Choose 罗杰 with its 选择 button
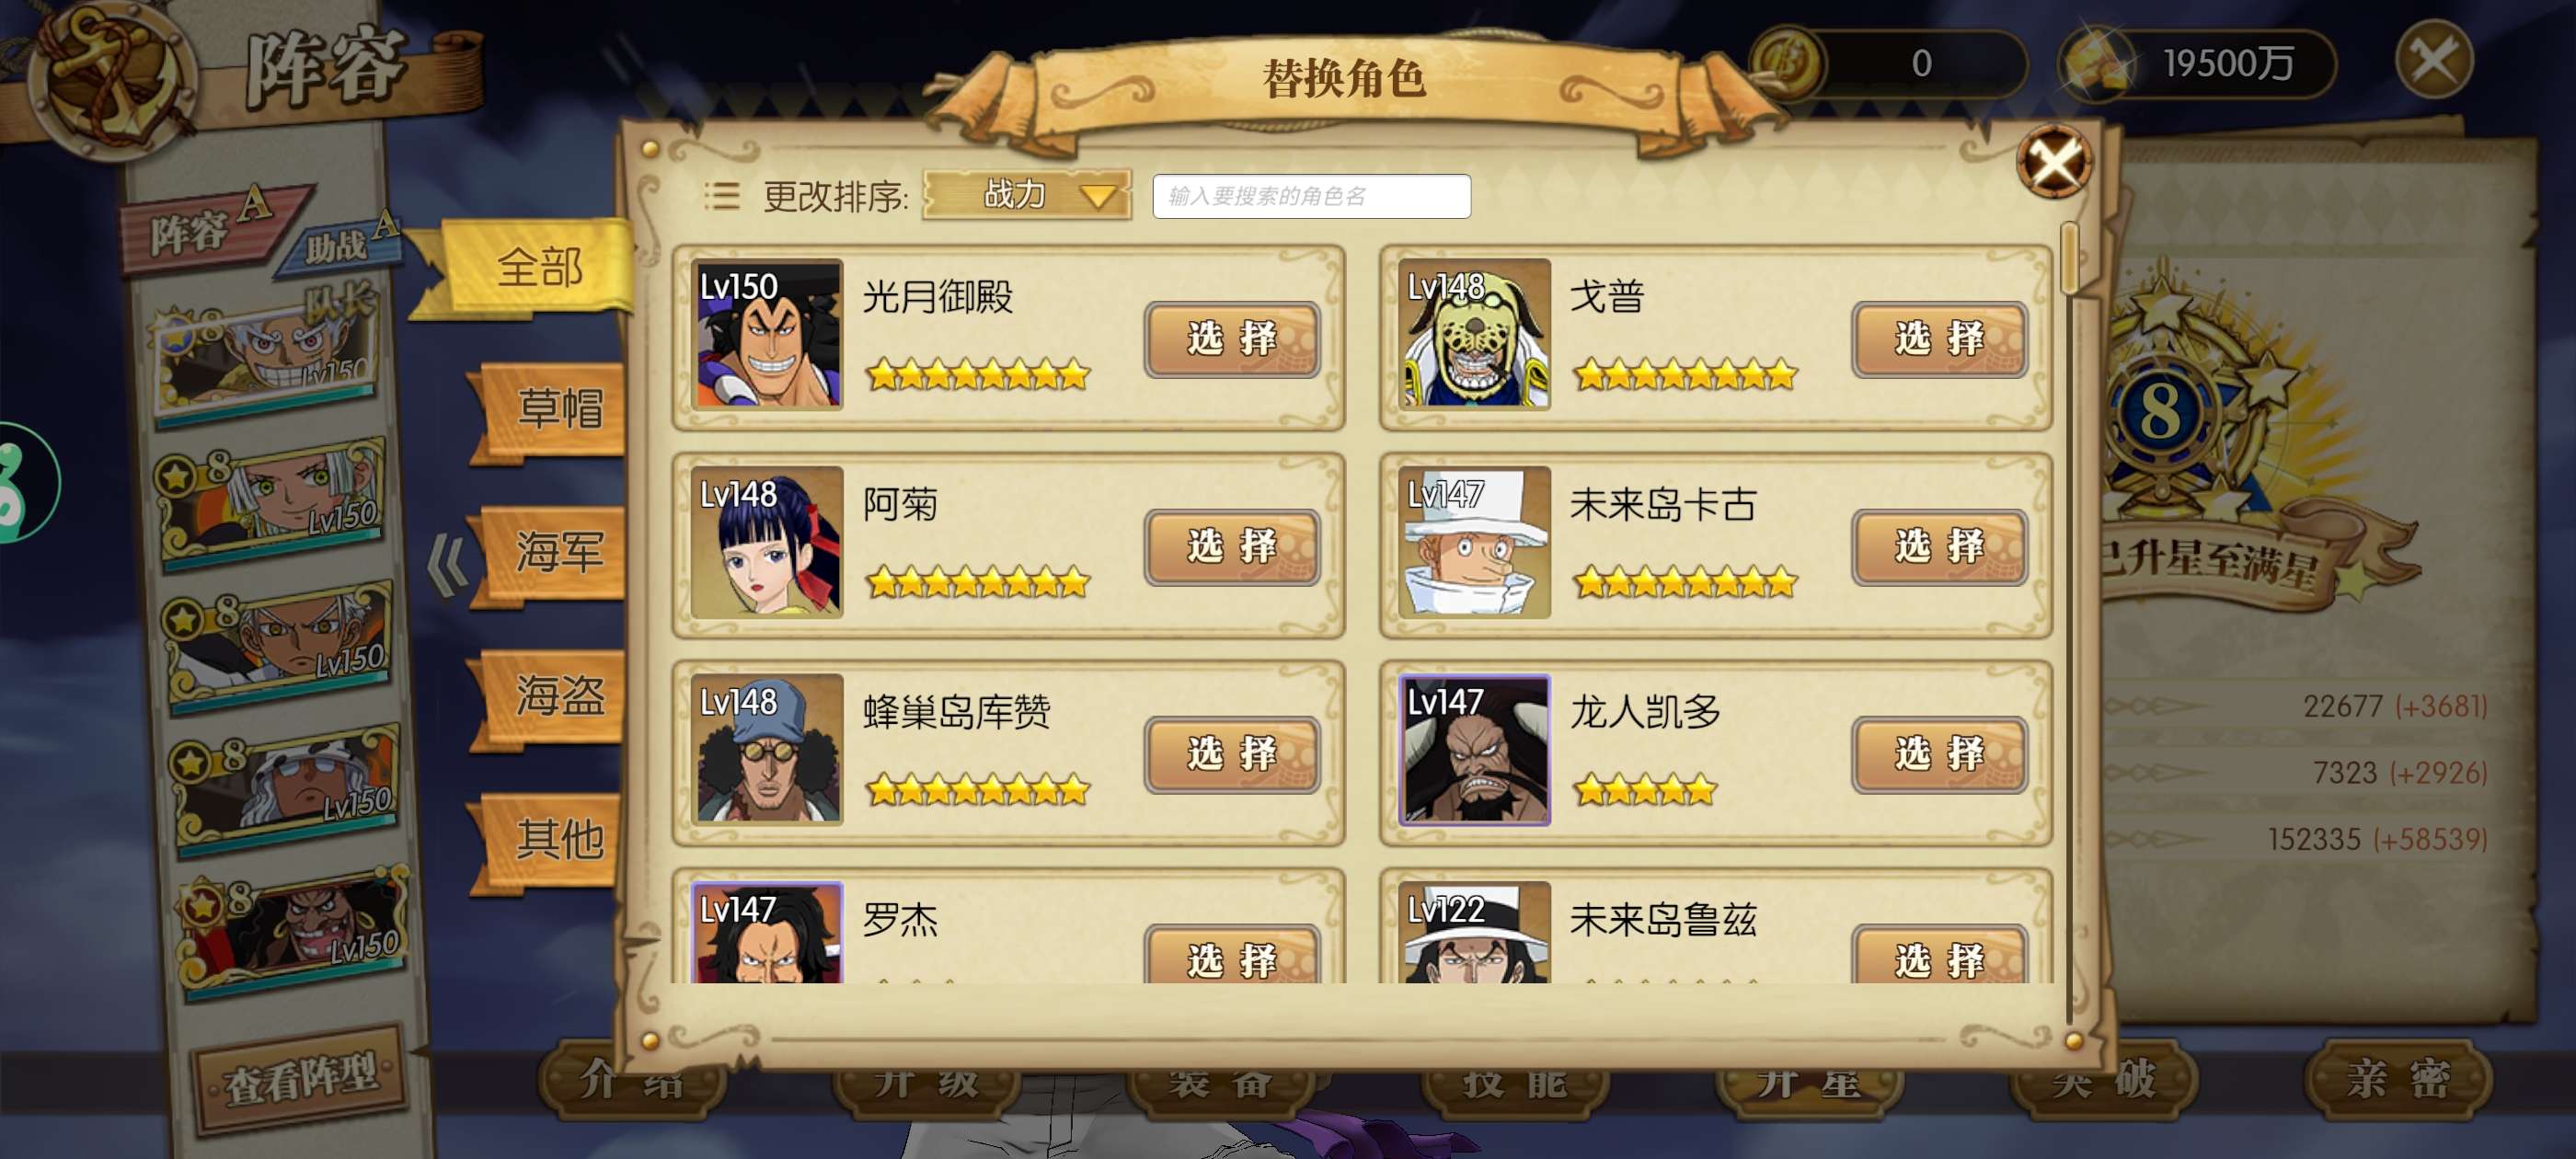 (x=1232, y=955)
